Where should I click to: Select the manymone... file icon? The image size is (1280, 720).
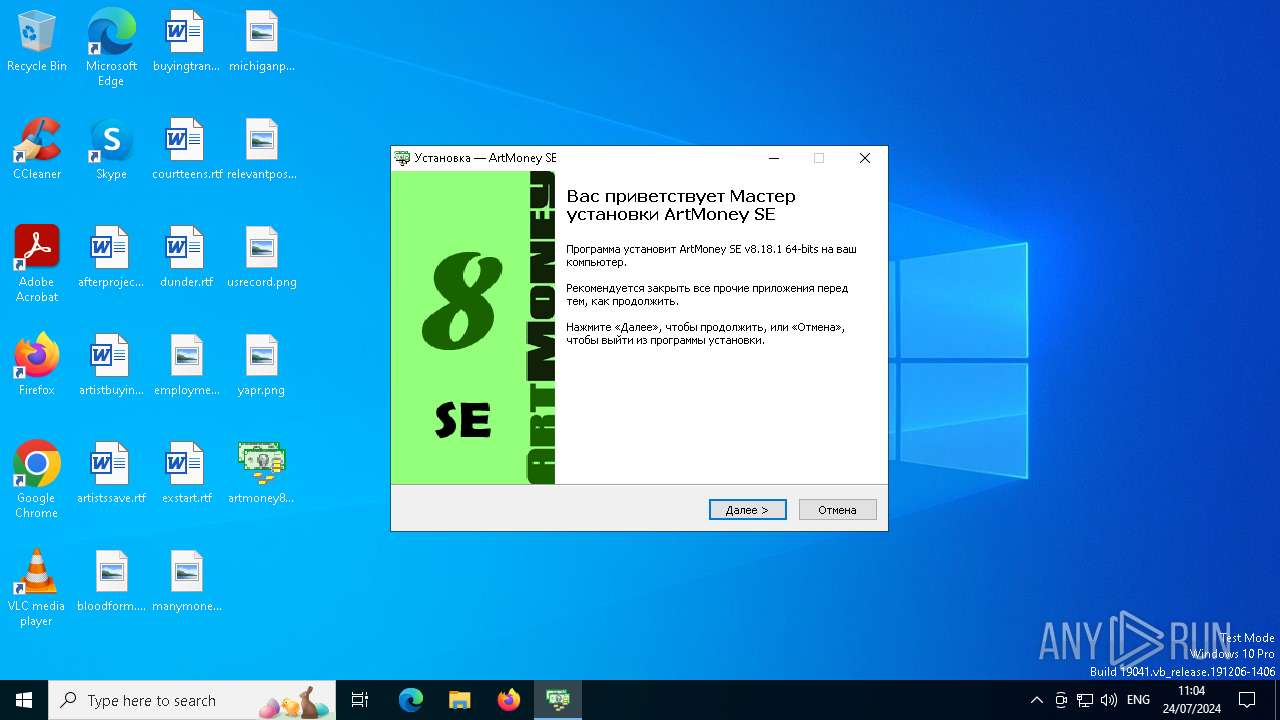click(186, 582)
